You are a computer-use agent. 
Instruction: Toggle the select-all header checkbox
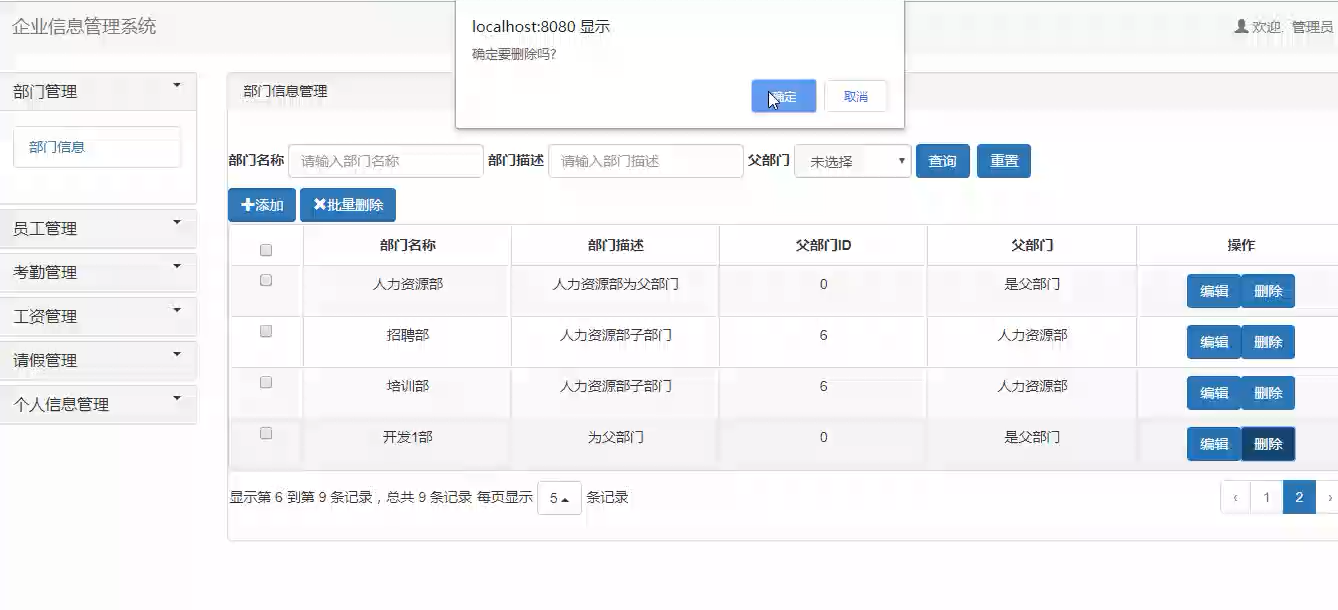[x=266, y=250]
